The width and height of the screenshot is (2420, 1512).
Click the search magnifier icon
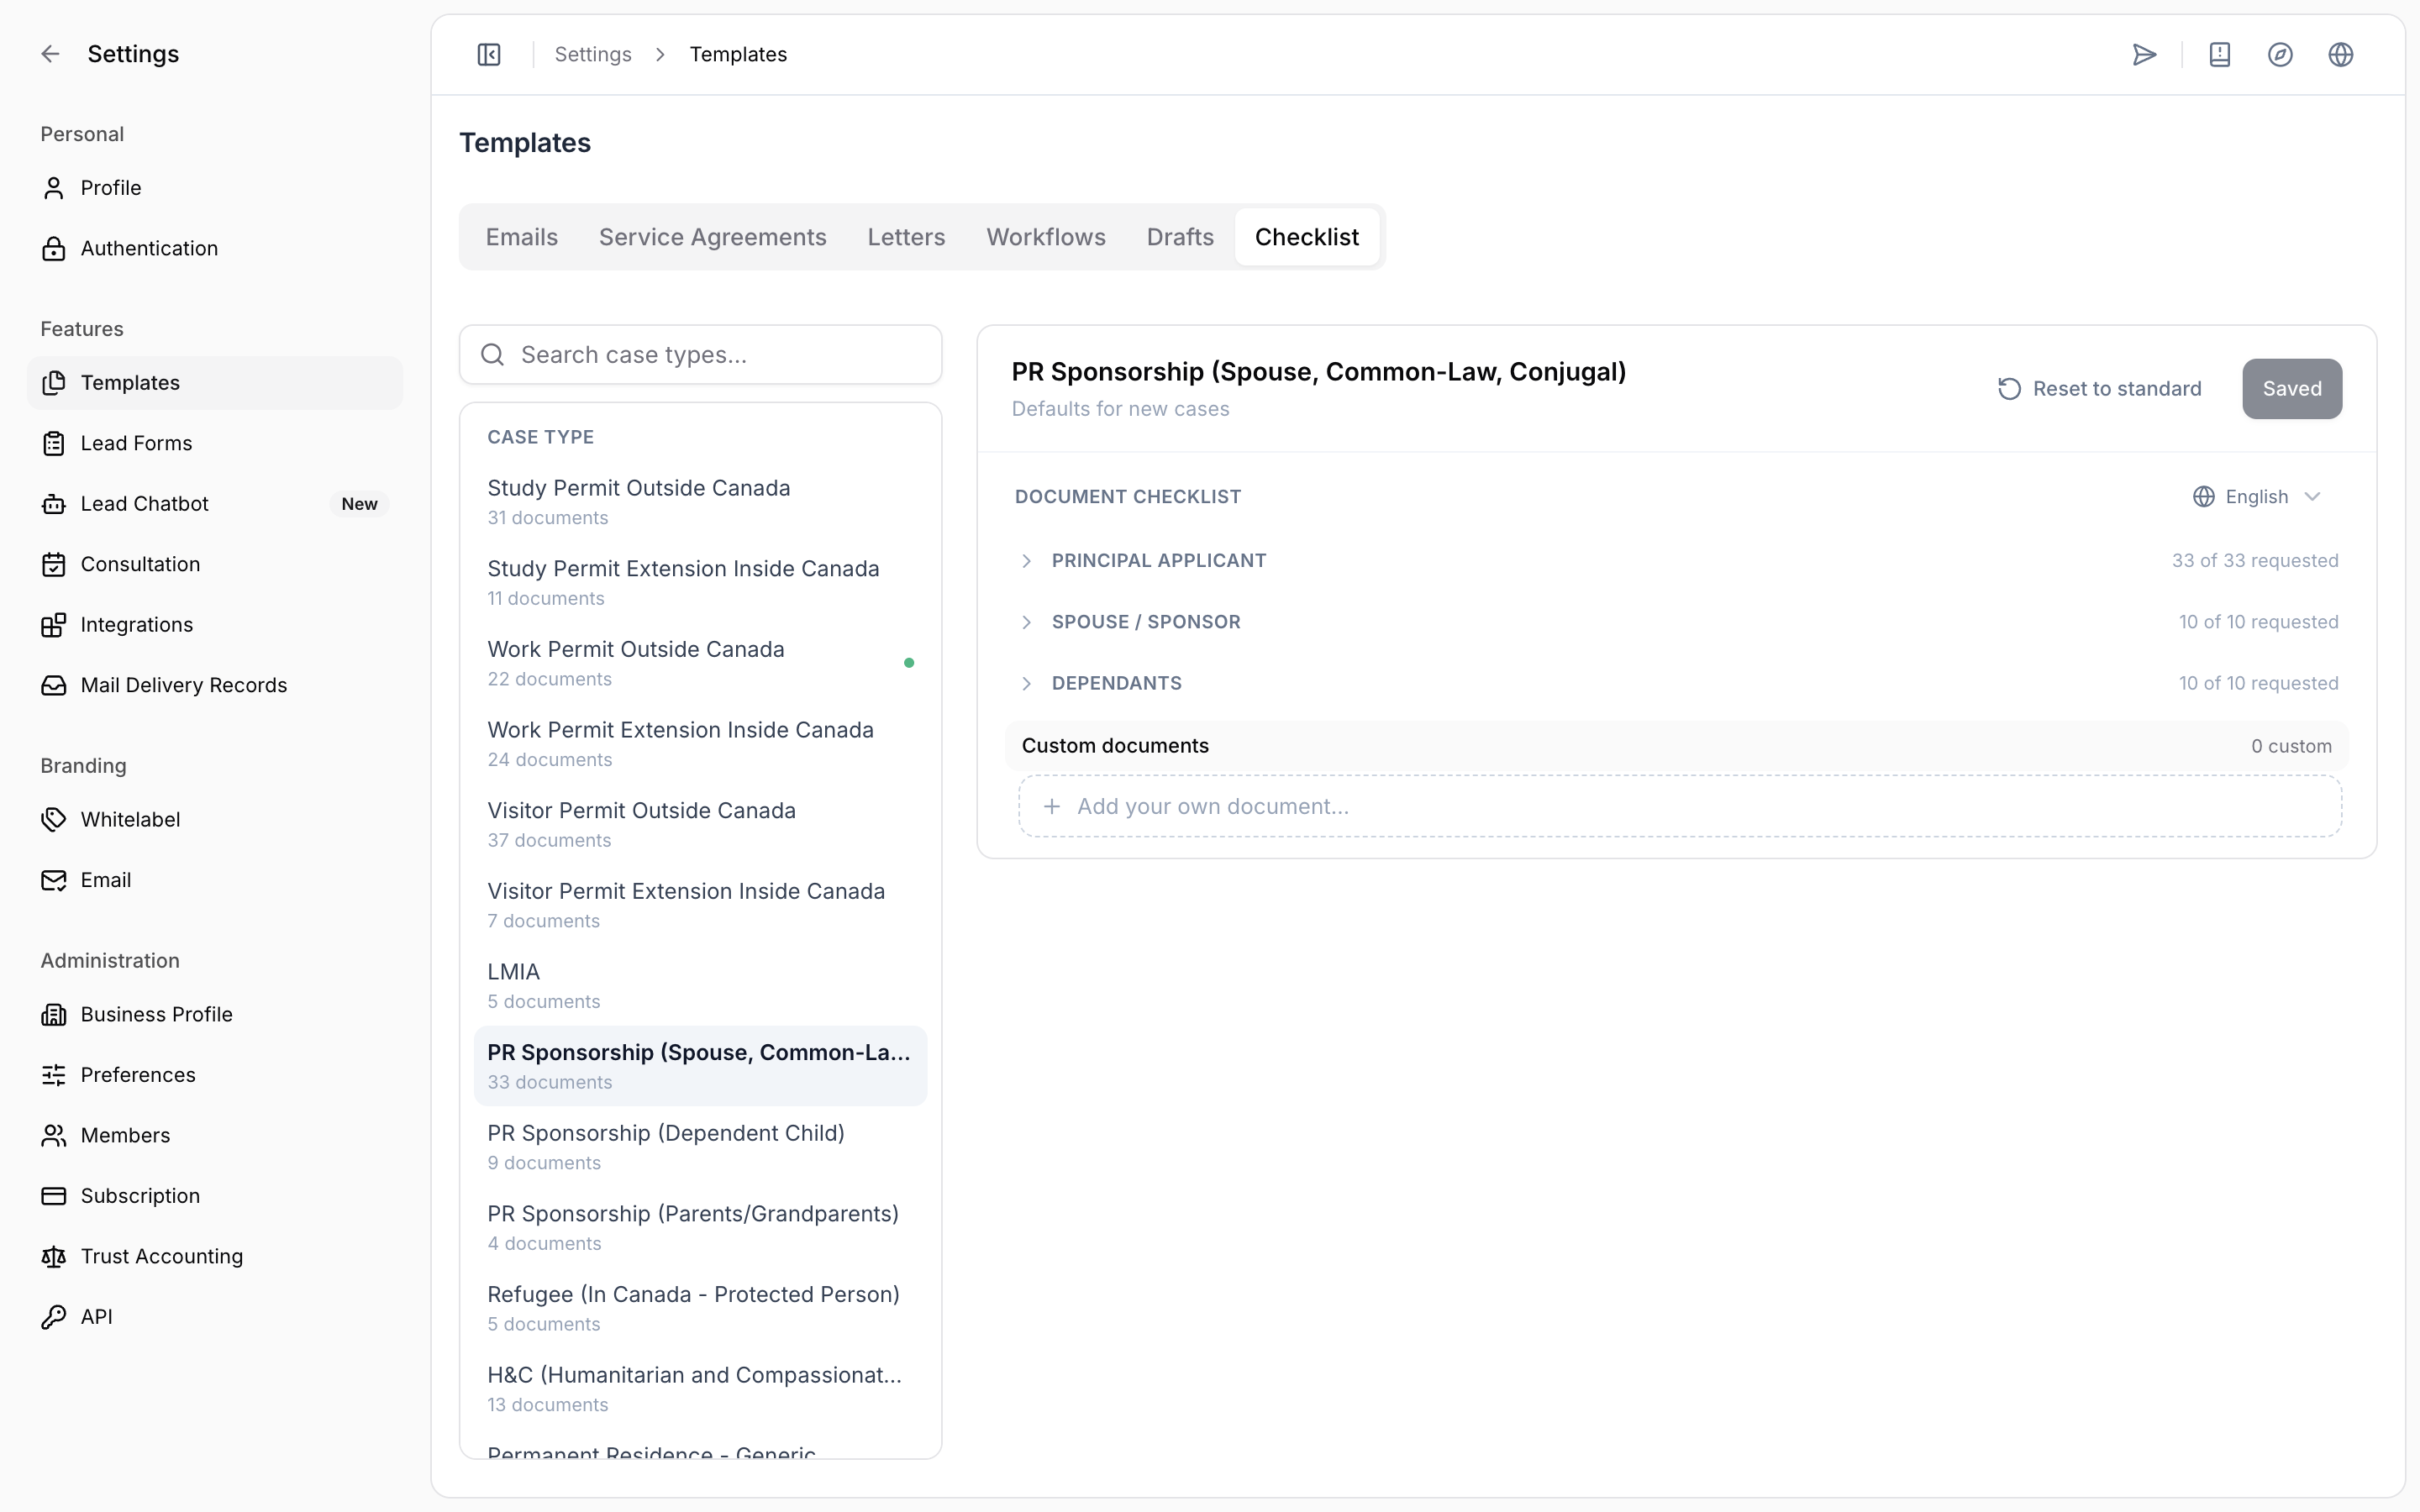click(492, 355)
